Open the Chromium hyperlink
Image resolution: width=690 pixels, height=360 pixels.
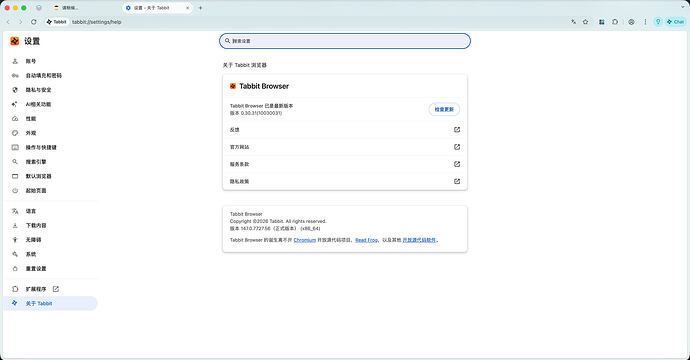[x=305, y=240]
